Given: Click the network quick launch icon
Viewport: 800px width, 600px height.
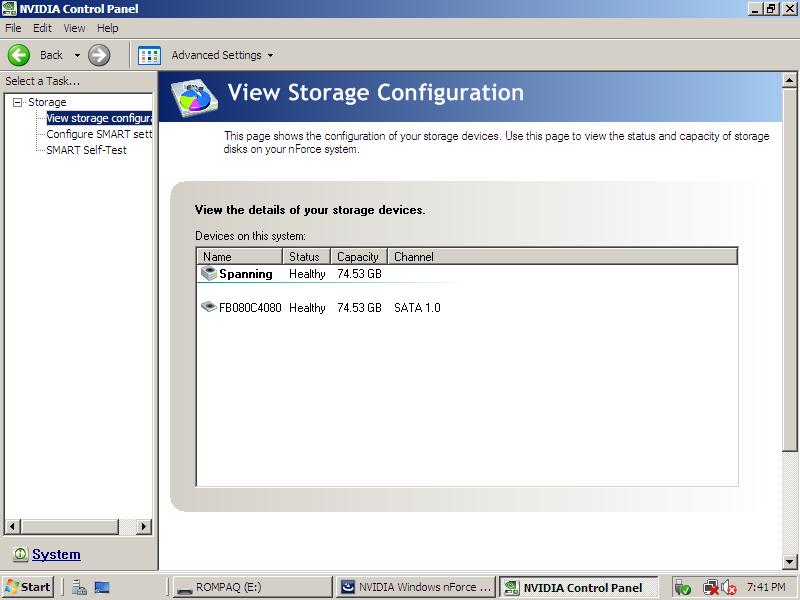Looking at the screenshot, I should point(79,587).
